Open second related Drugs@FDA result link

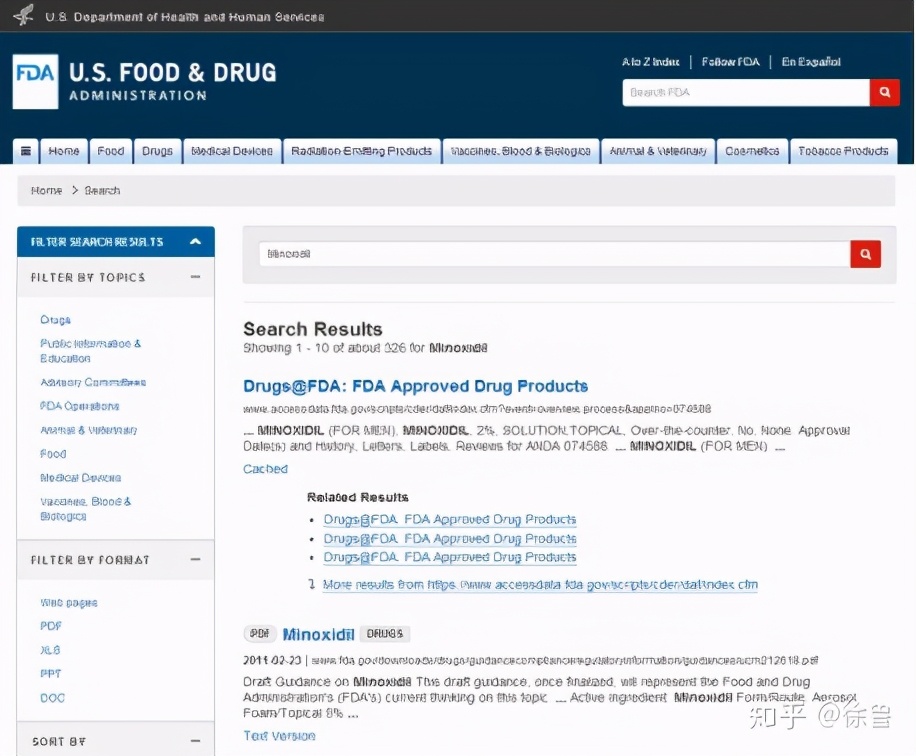pyautogui.click(x=450, y=538)
